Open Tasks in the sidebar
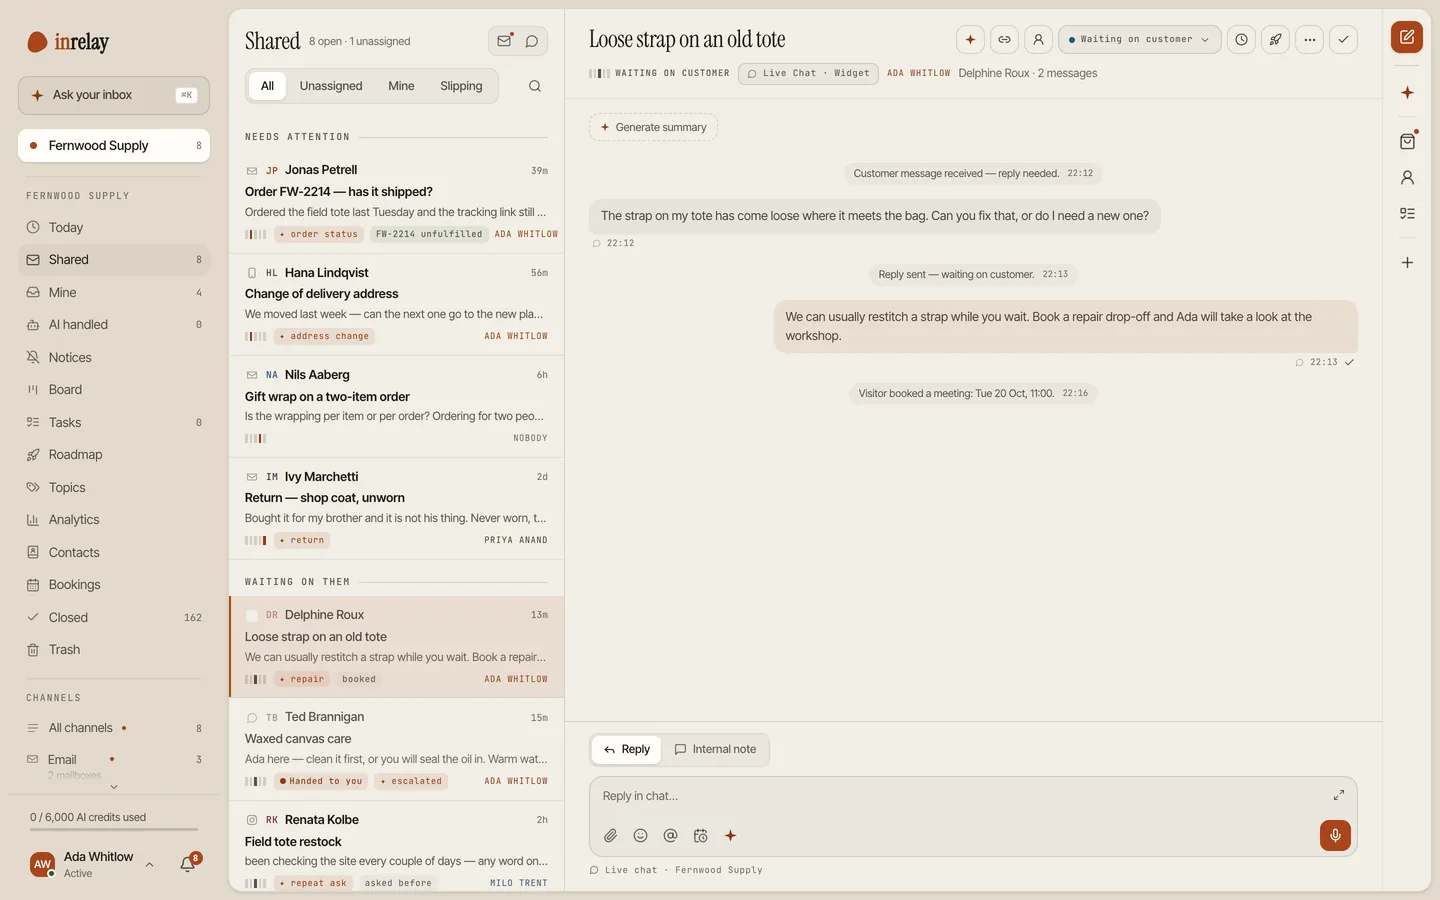The width and height of the screenshot is (1440, 900). [x=114, y=423]
